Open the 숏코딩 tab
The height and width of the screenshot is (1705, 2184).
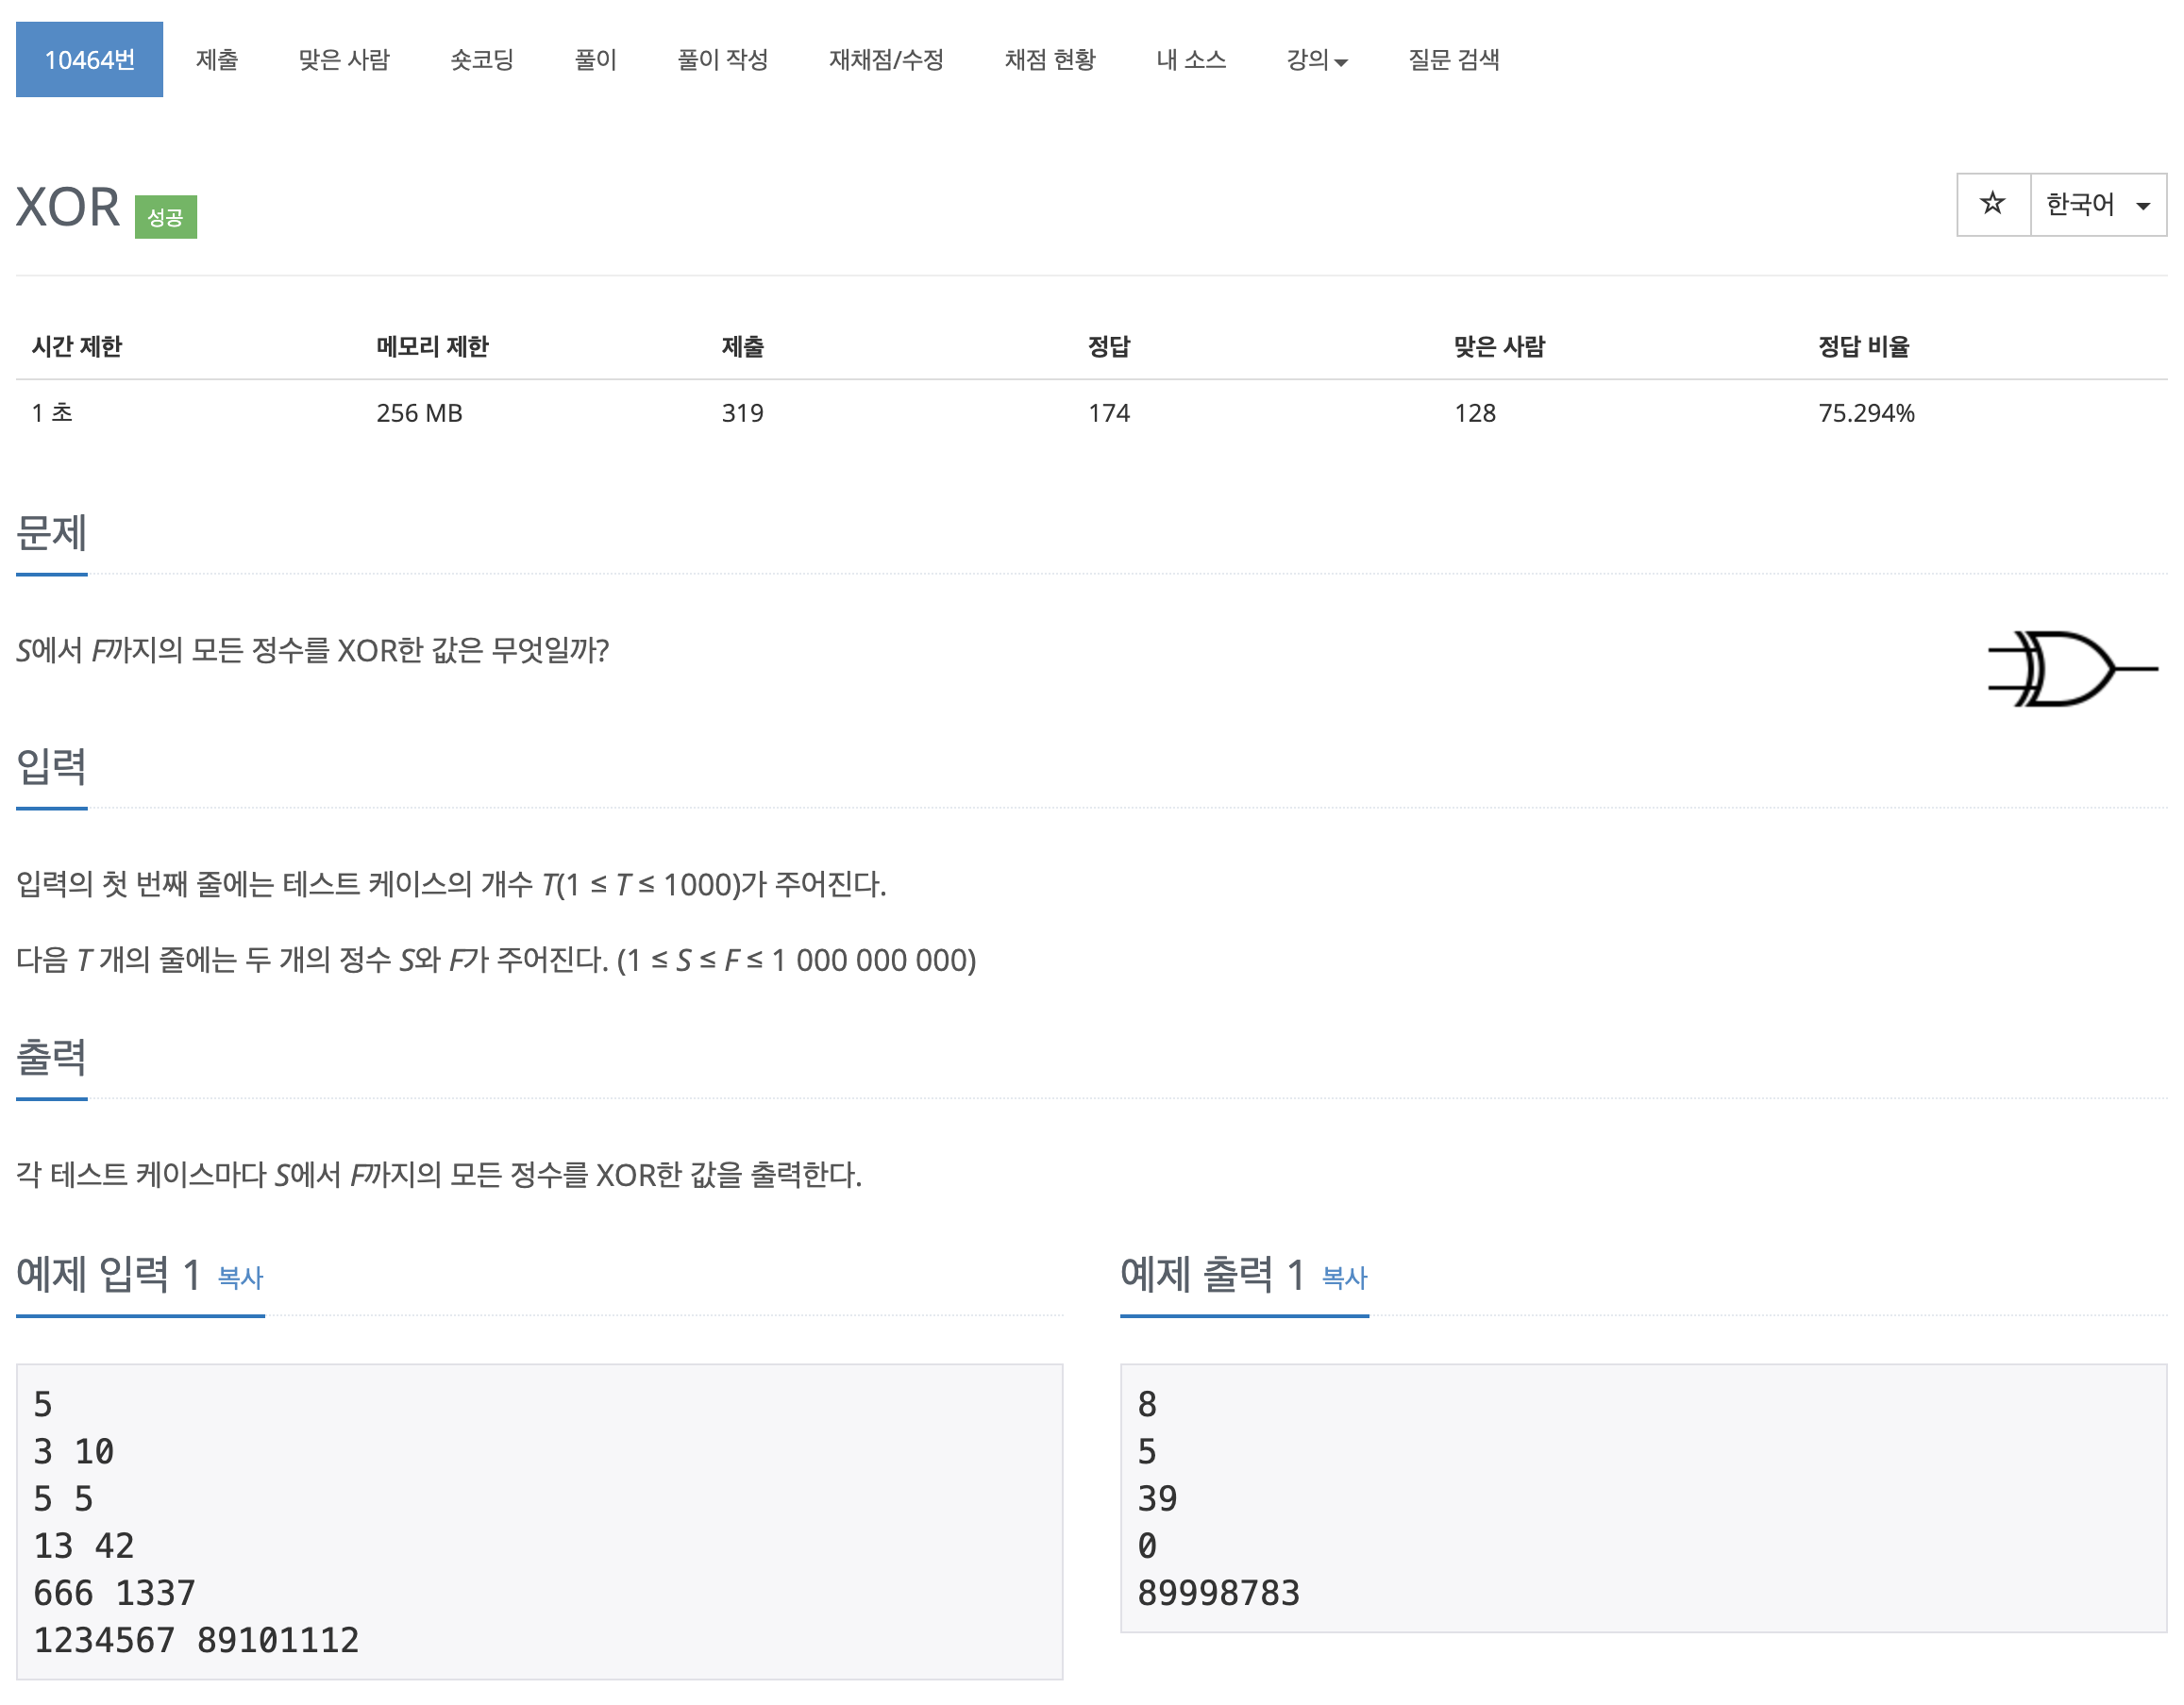(x=481, y=60)
